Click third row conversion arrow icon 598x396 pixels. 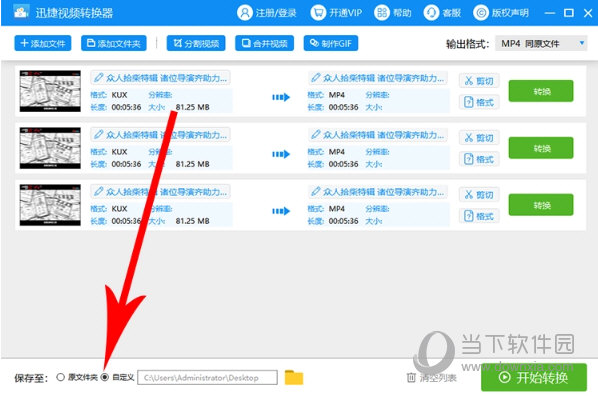click(x=281, y=211)
